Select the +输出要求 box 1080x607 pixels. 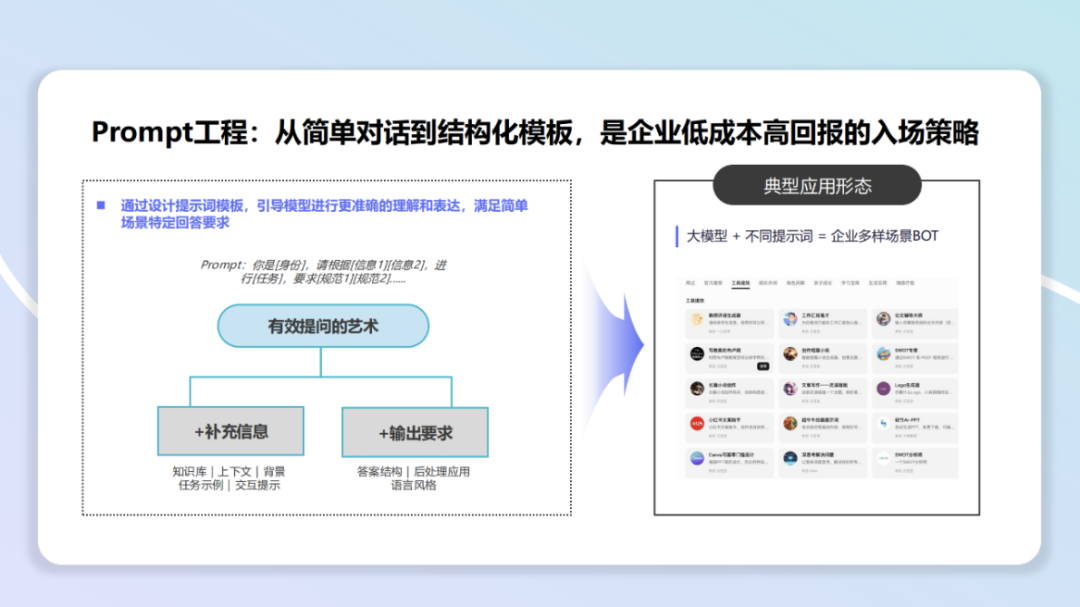tap(415, 432)
